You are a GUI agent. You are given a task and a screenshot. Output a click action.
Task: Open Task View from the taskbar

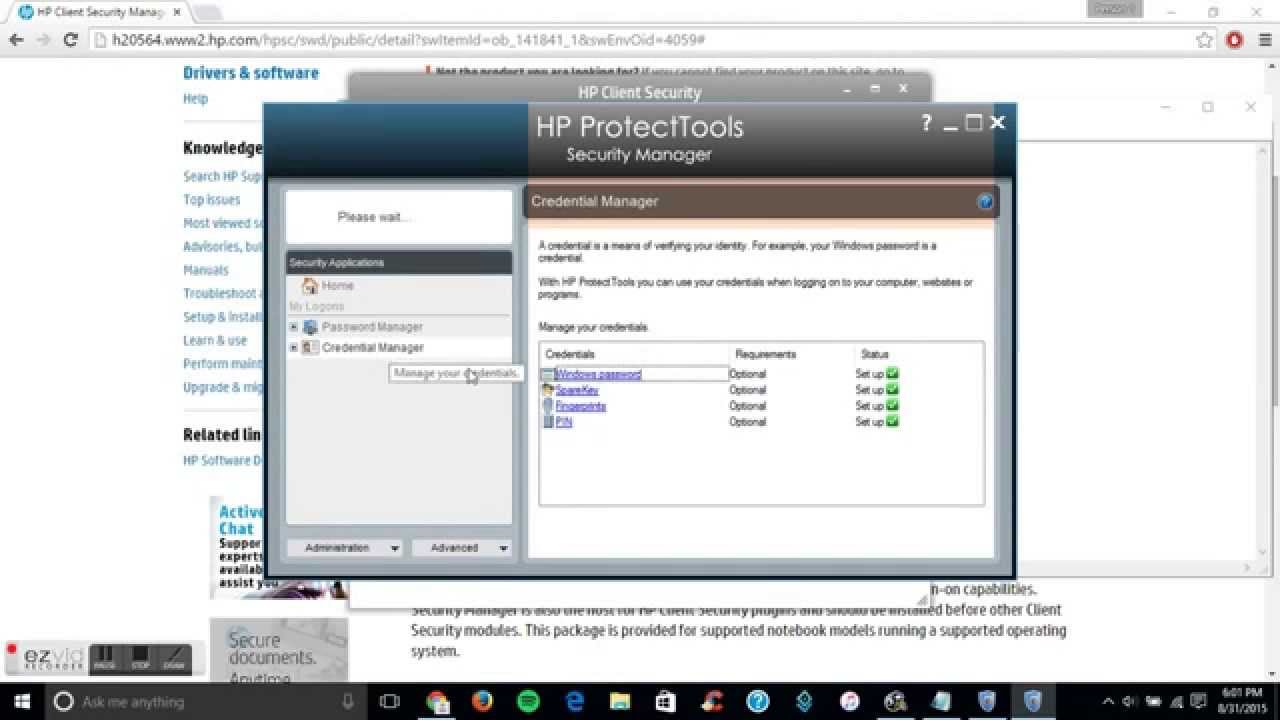click(x=390, y=701)
